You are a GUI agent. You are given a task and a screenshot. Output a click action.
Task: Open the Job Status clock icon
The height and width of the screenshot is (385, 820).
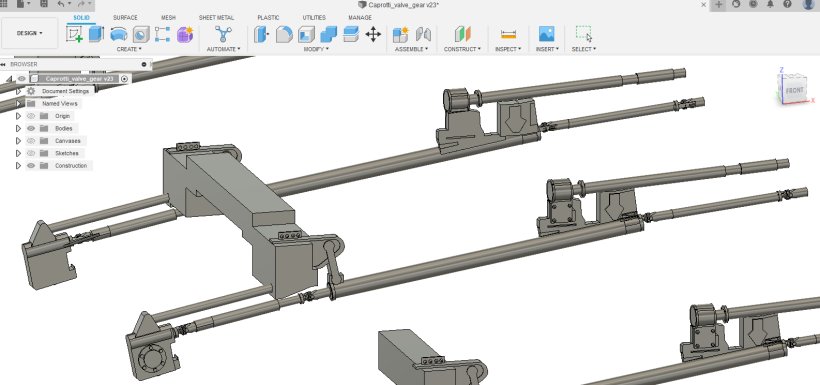(753, 4)
